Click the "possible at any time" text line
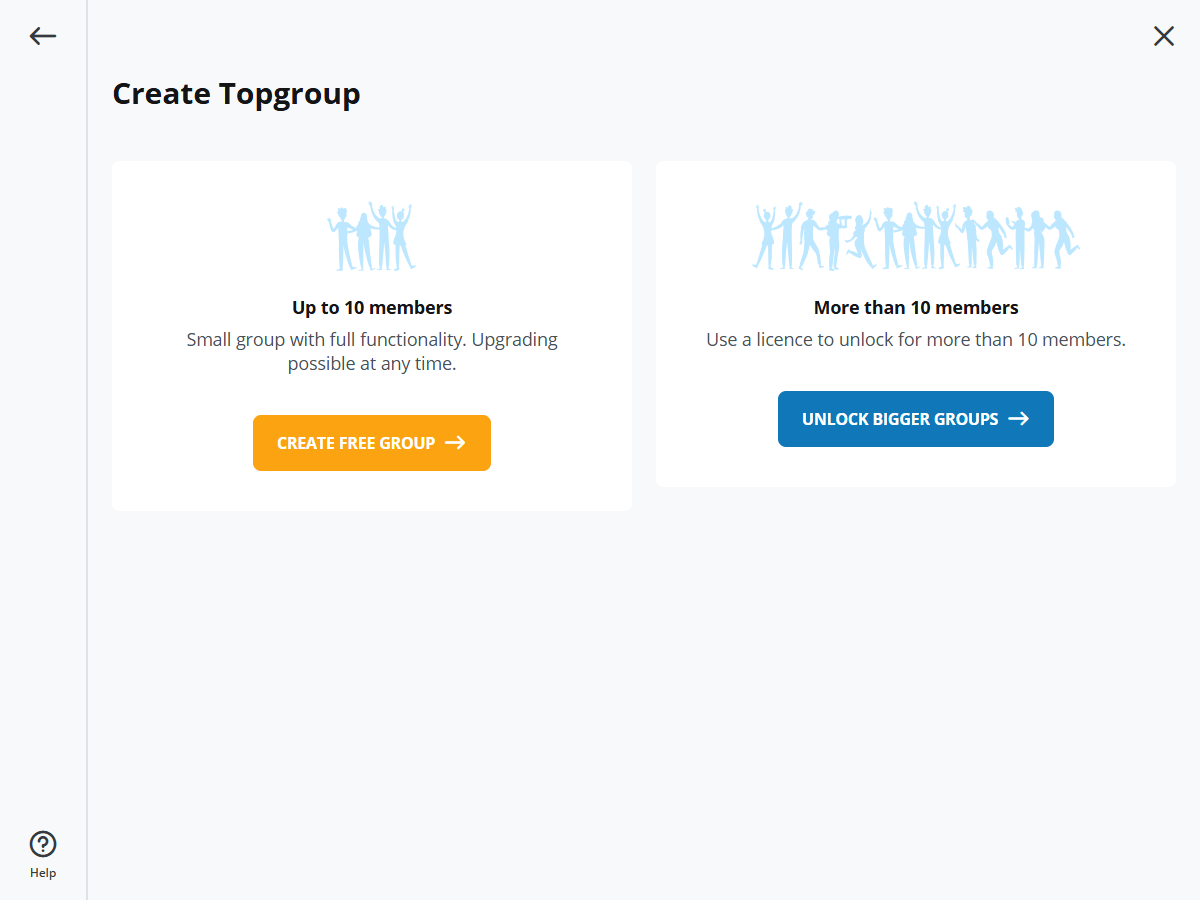Image resolution: width=1200 pixels, height=900 pixels. click(x=372, y=364)
